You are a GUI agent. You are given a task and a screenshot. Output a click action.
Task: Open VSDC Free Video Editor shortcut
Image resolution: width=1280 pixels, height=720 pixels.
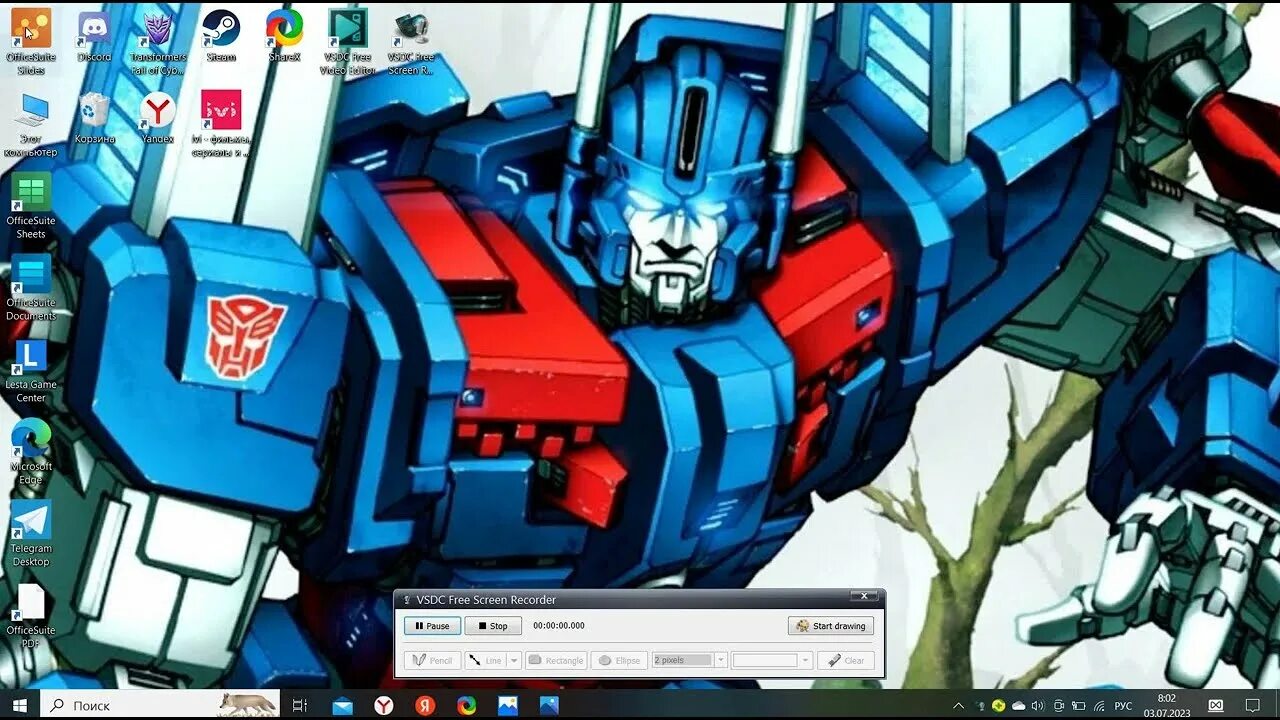[x=347, y=42]
